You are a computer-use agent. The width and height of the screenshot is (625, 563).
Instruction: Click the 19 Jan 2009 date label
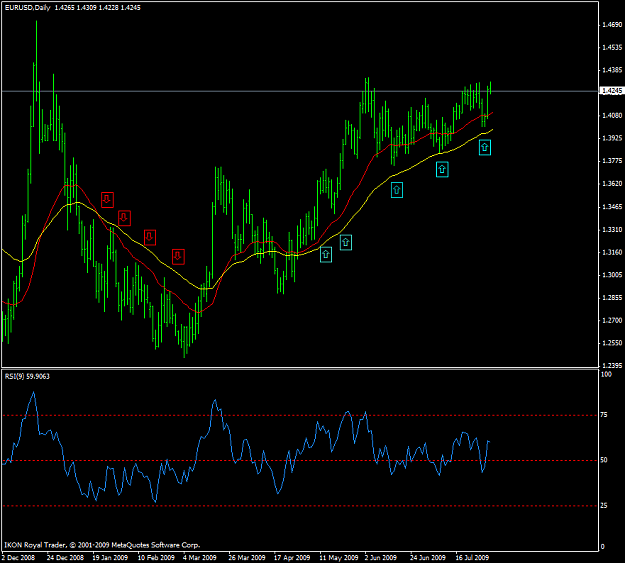110,557
